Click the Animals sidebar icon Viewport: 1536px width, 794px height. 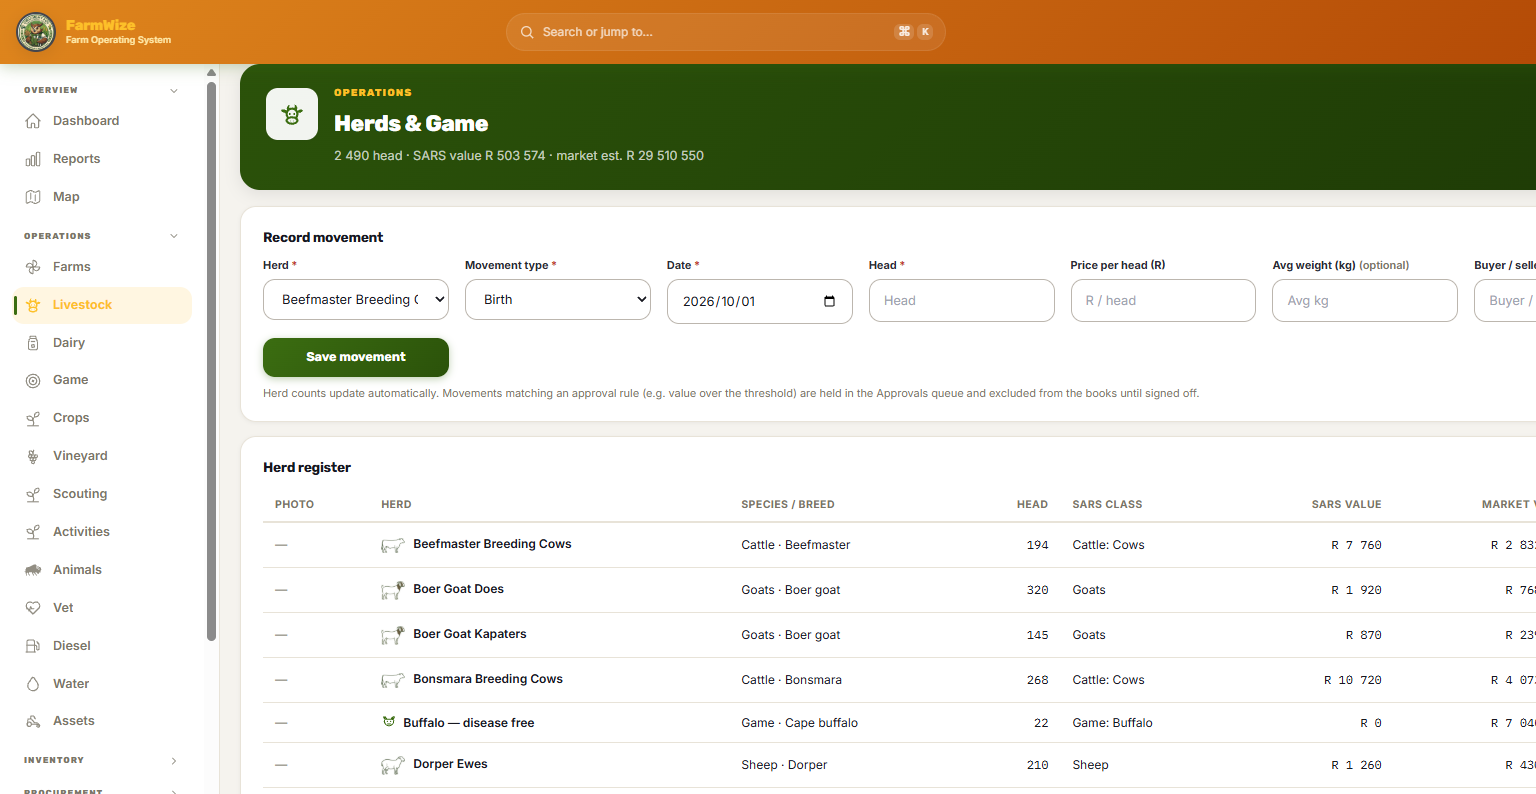click(33, 570)
